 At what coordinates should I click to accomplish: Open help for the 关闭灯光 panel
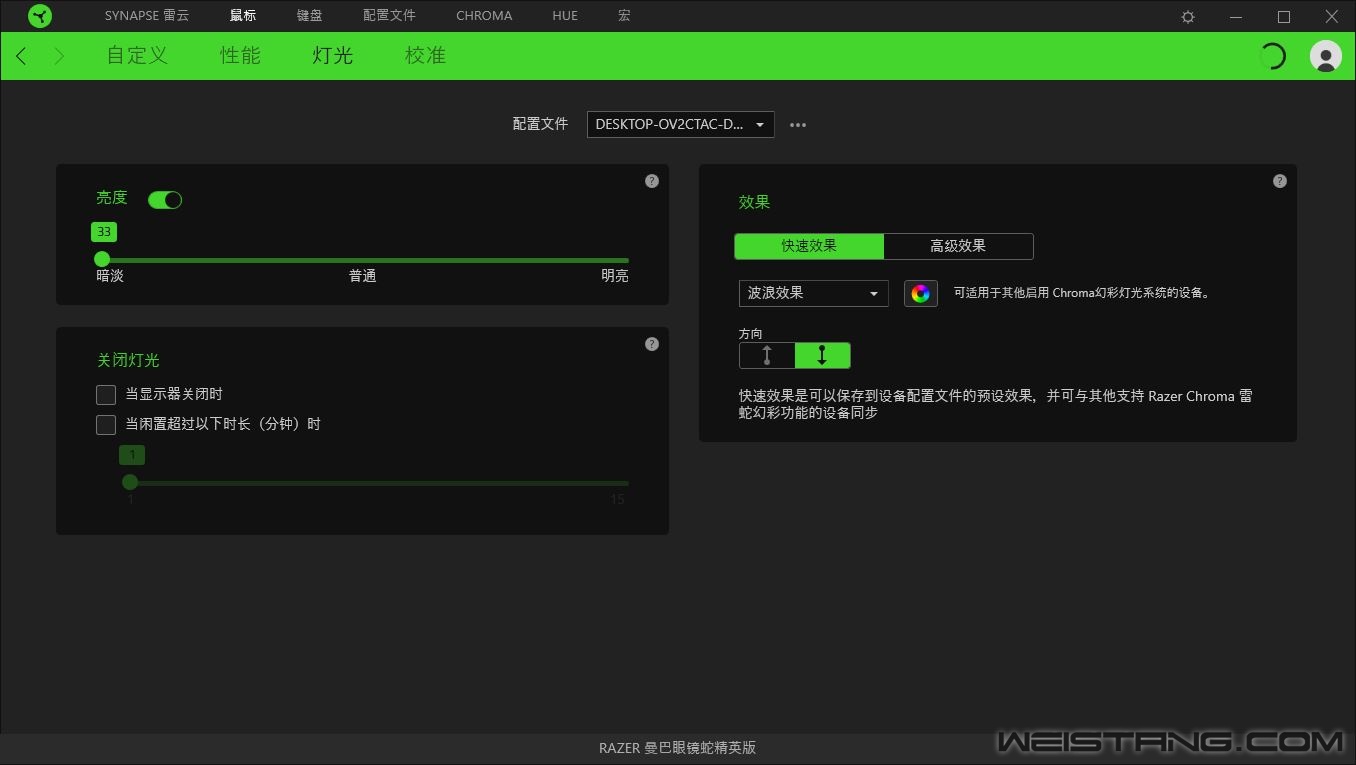point(652,344)
